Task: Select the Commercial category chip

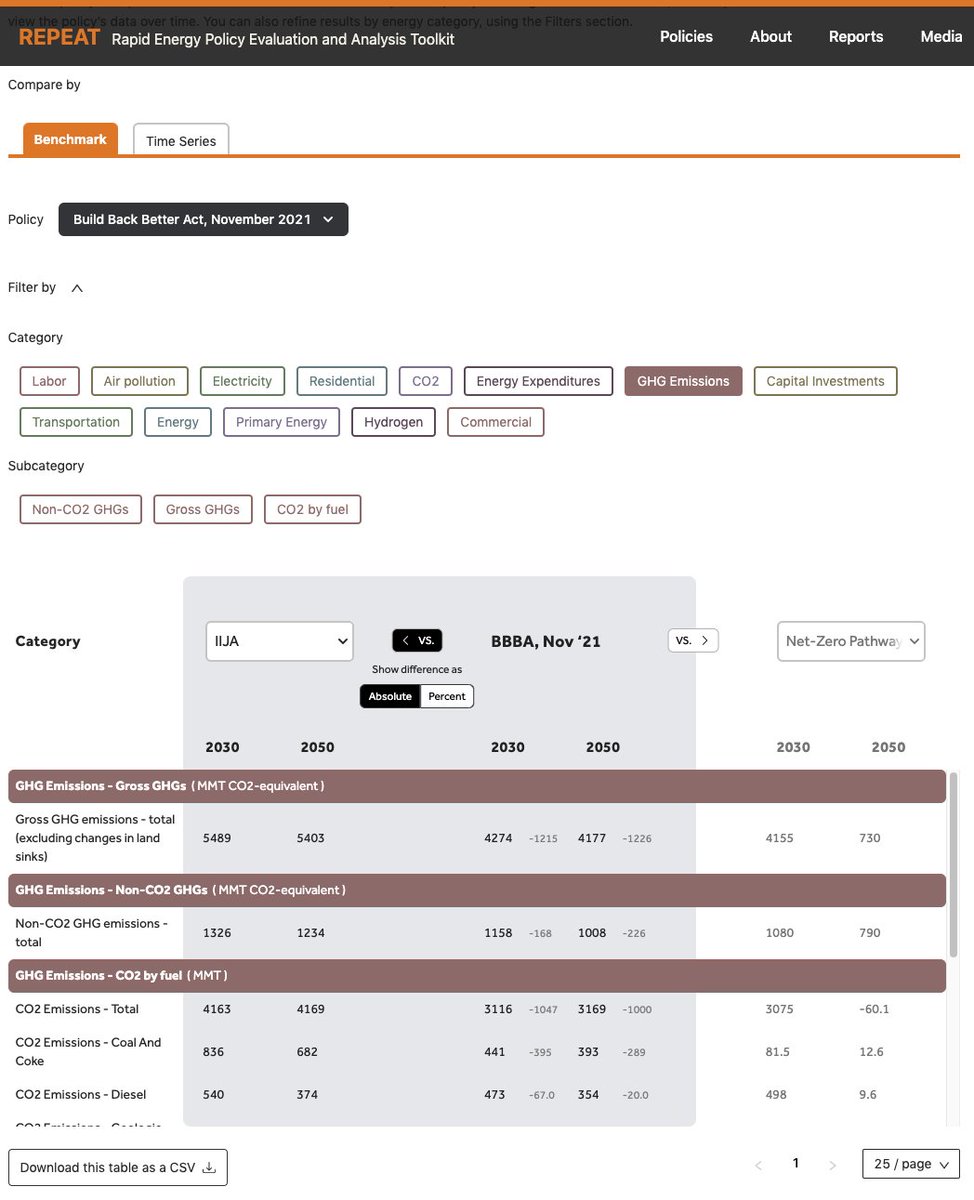Action: (496, 422)
